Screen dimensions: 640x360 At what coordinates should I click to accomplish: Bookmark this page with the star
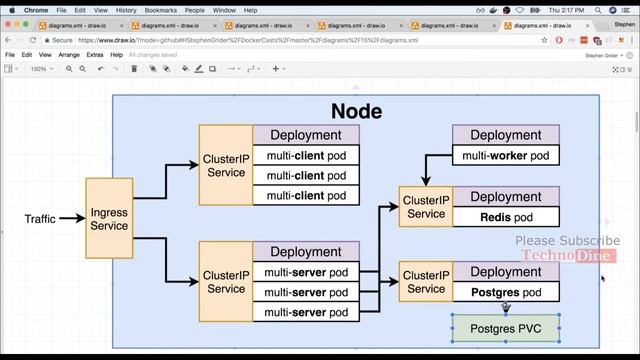[x=544, y=40]
